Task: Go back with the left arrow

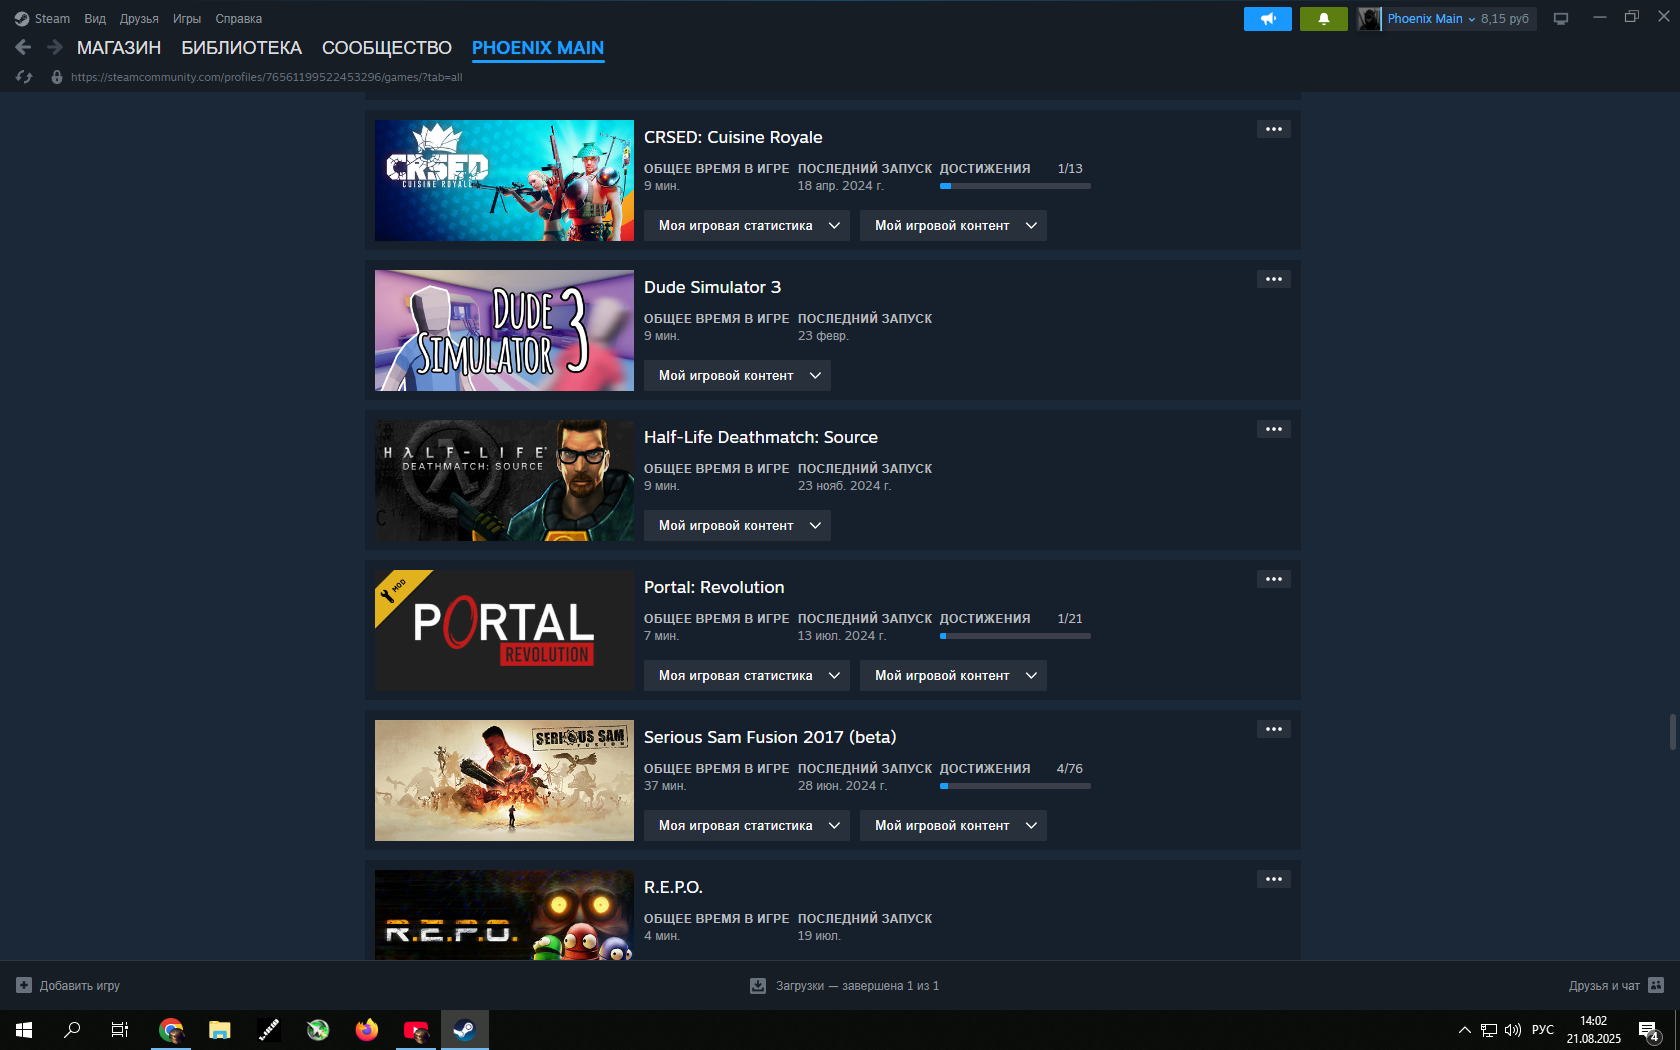Action: [23, 47]
